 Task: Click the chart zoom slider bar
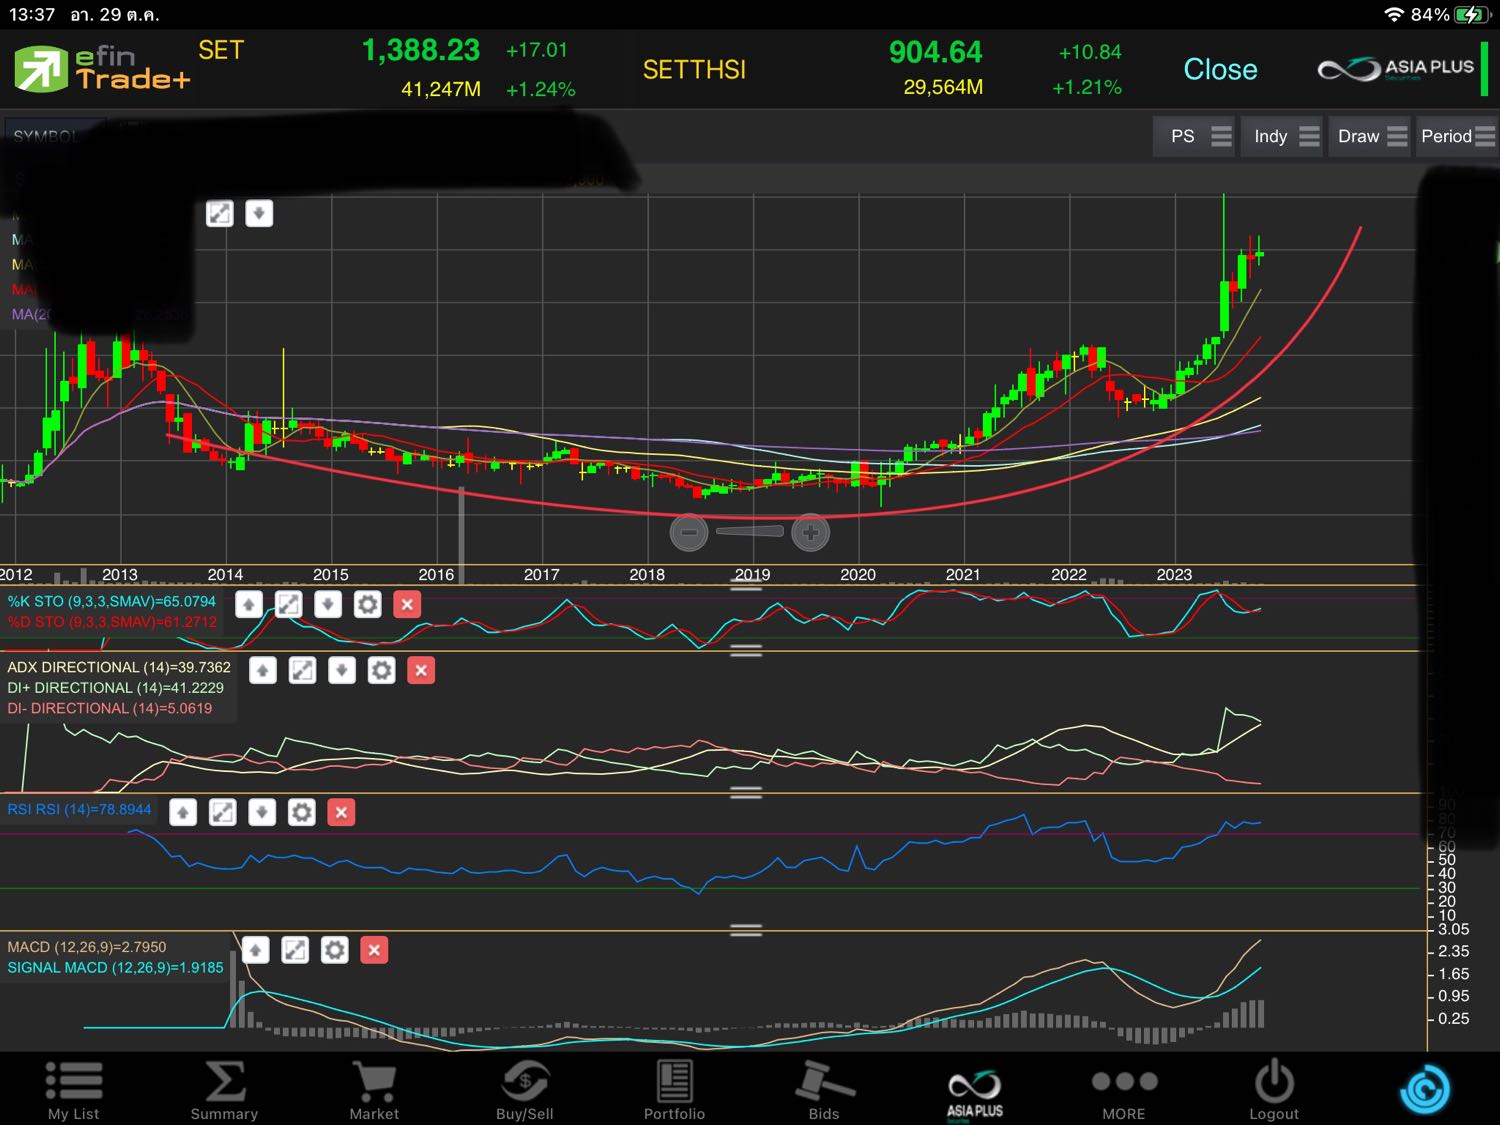point(750,531)
